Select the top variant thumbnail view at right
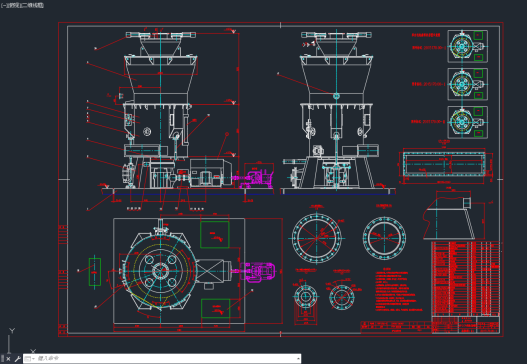Screen dimensions: 527x364 point(468,46)
